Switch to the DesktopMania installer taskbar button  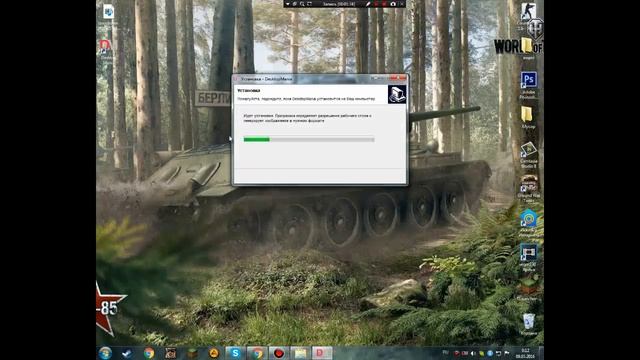(322, 353)
